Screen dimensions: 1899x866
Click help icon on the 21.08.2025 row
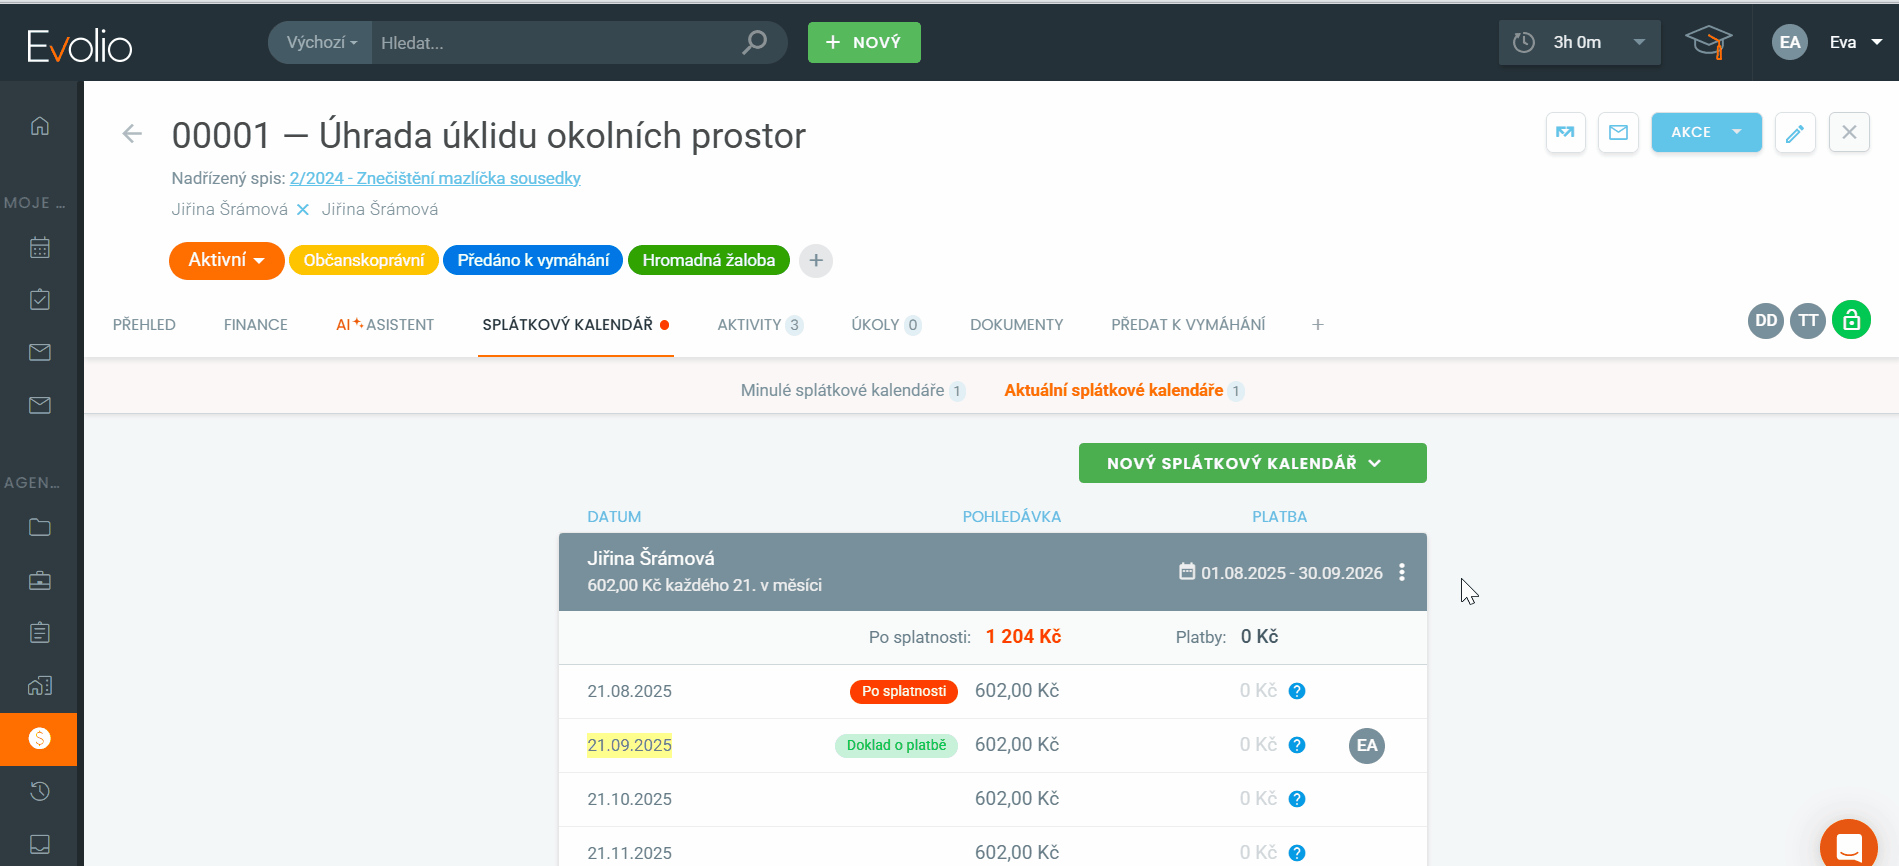pos(1297,691)
